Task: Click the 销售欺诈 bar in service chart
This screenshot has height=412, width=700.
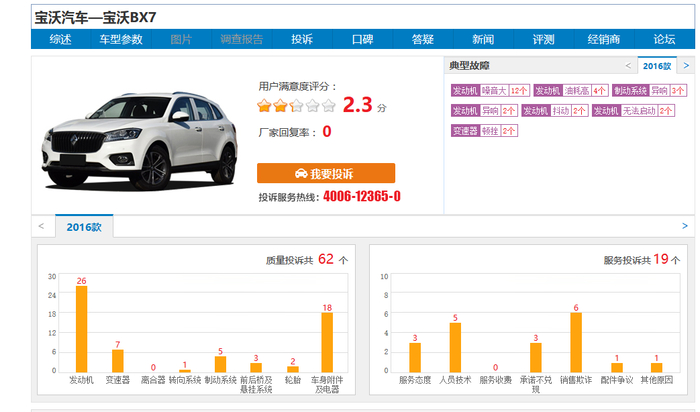Action: 576,342
